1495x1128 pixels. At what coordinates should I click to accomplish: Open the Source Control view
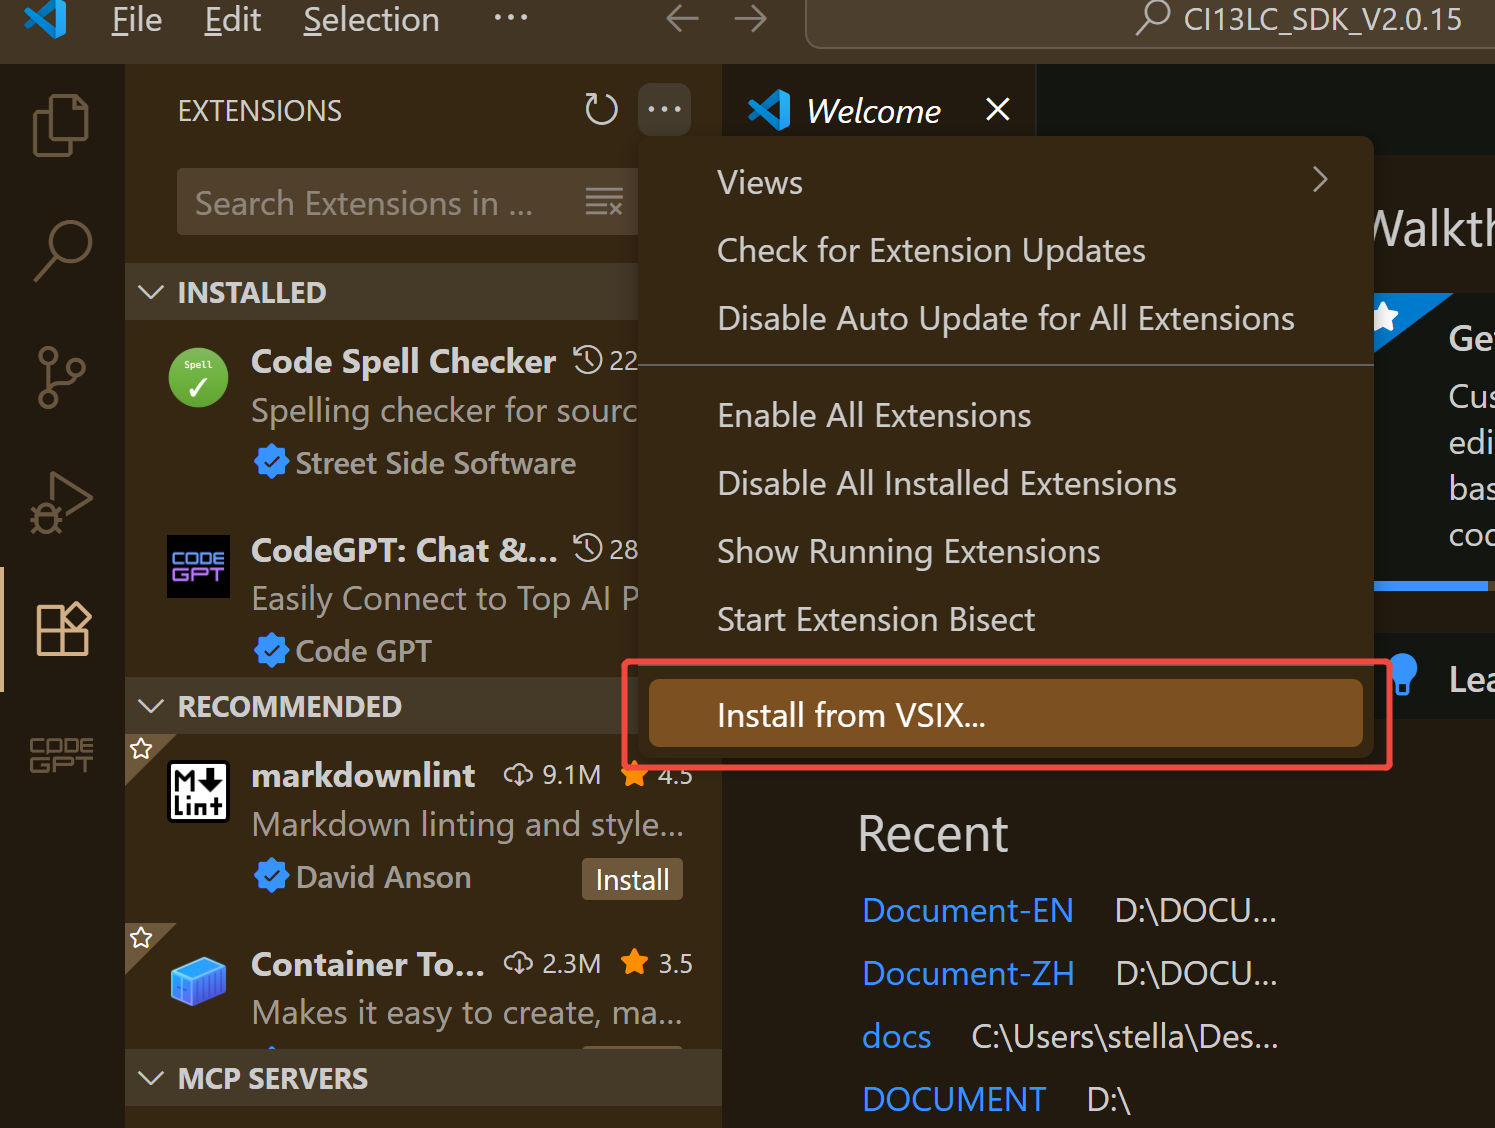pos(61,377)
